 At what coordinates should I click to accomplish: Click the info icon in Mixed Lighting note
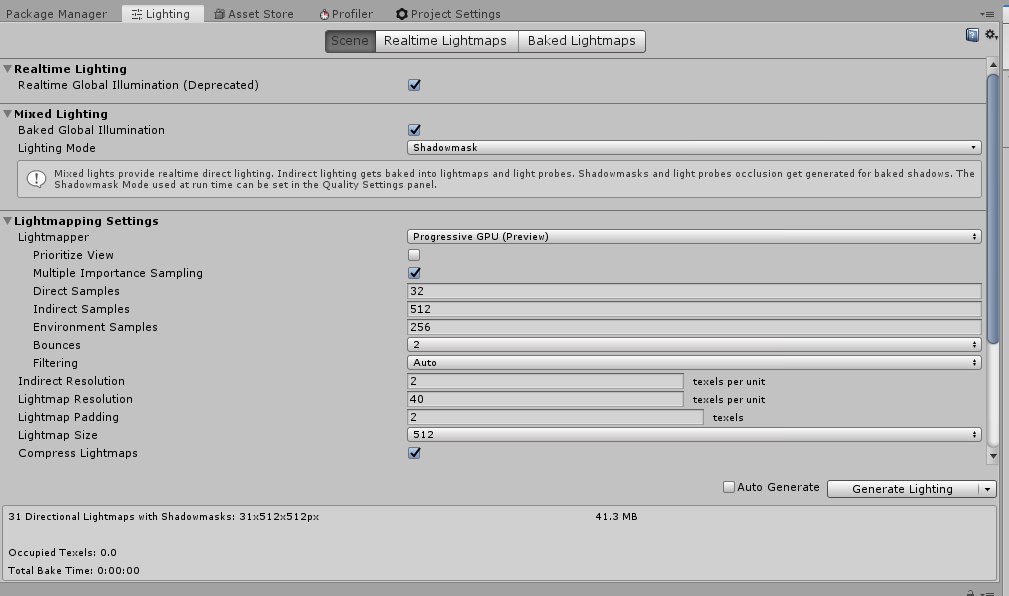[36, 179]
